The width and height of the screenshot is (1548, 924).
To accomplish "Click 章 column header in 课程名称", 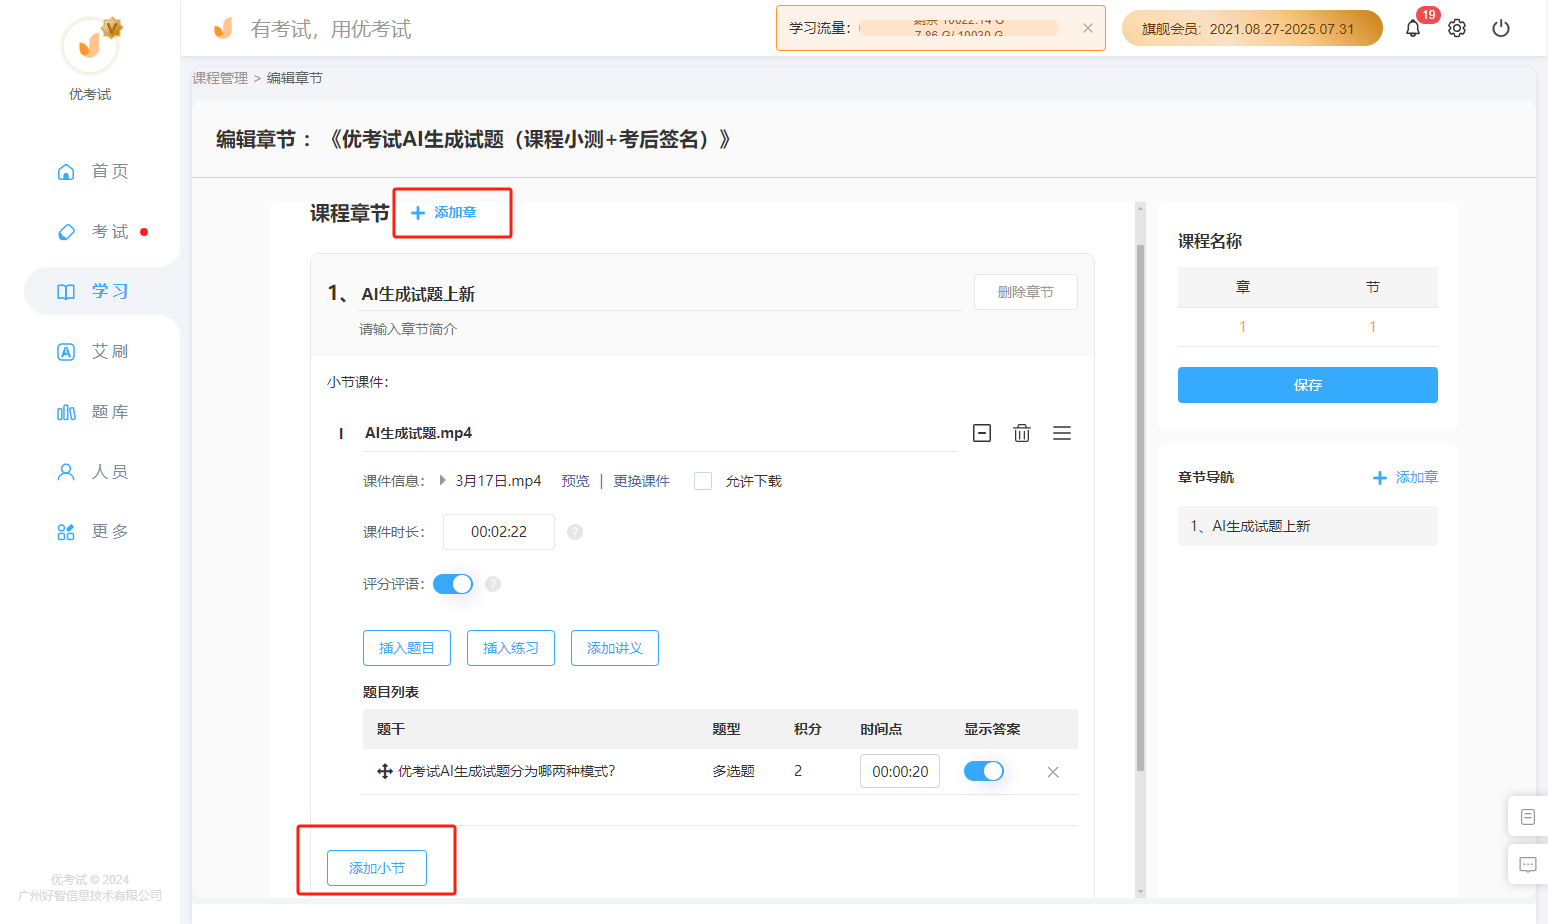I will coord(1243,287).
